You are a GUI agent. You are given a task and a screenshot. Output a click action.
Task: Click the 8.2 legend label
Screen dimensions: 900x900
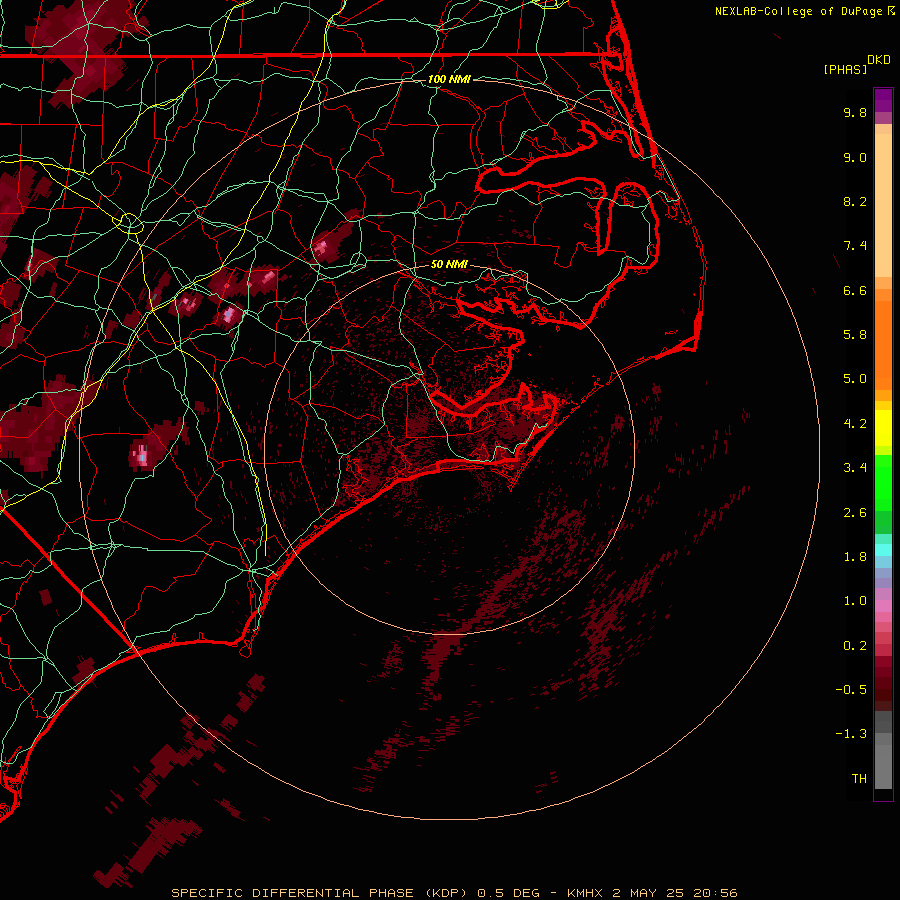[855, 201]
